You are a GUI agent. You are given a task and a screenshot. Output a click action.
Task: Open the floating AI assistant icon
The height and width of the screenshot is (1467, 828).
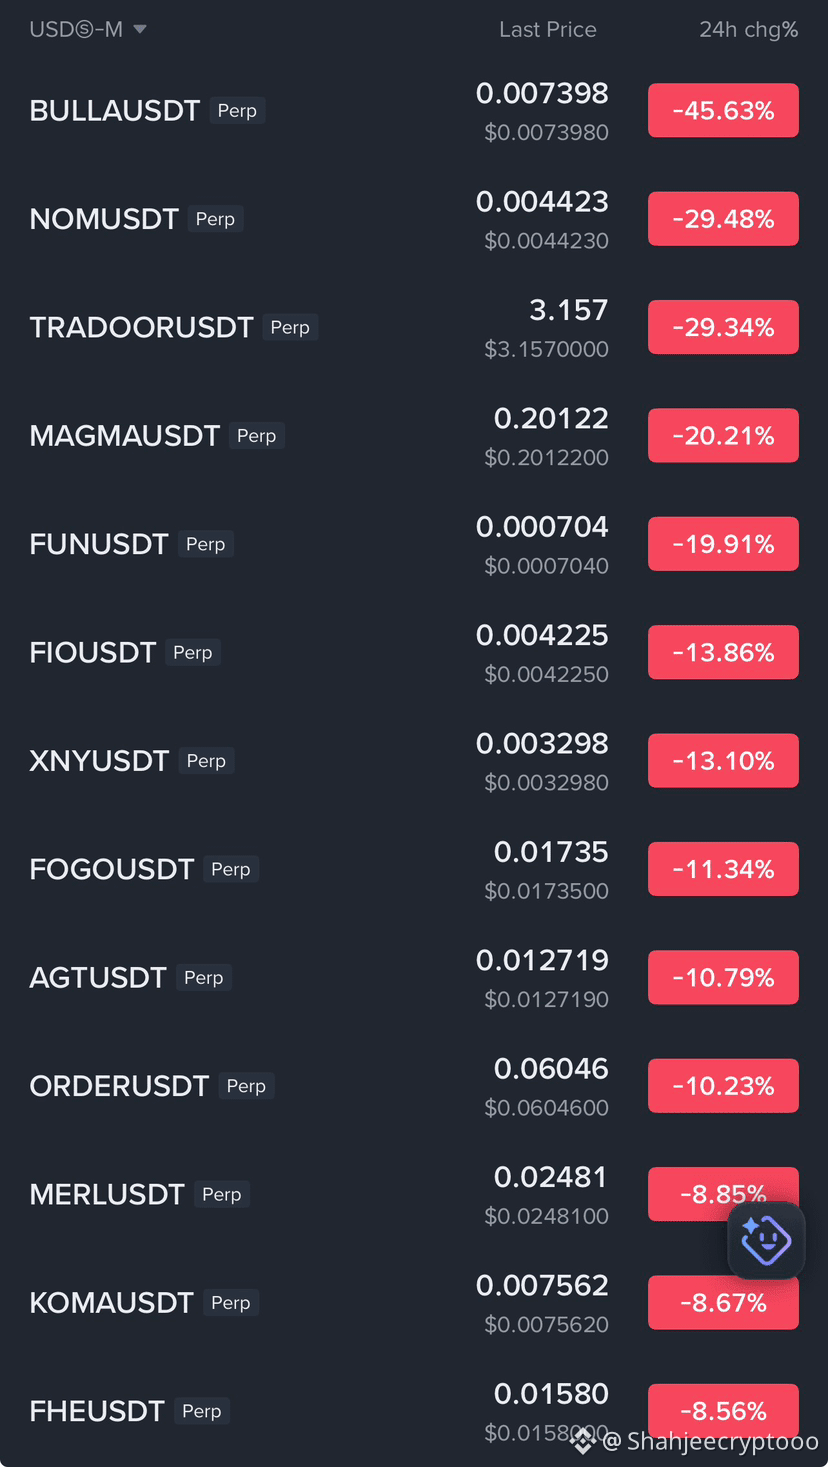tap(766, 1241)
